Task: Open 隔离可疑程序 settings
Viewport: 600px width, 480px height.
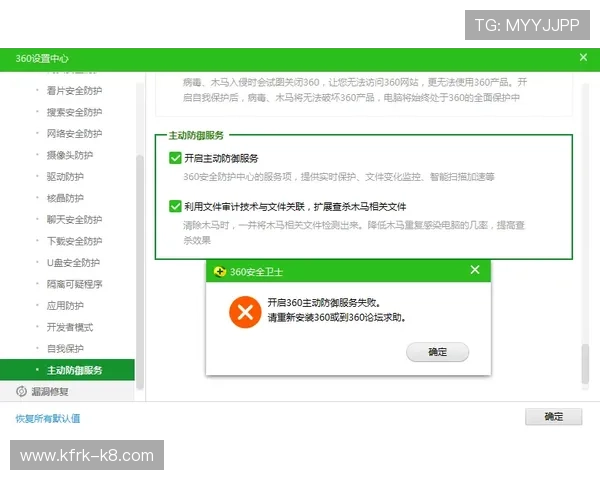Action: [74, 284]
